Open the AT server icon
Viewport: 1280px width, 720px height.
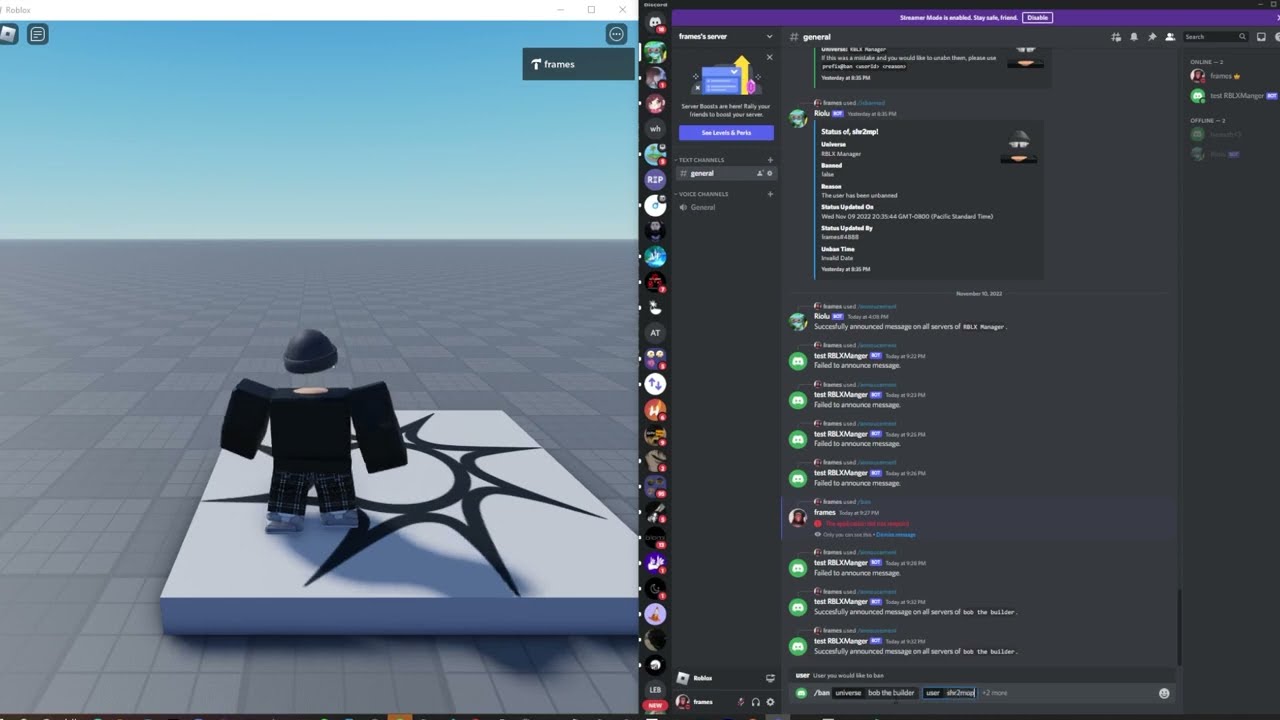(x=655, y=333)
